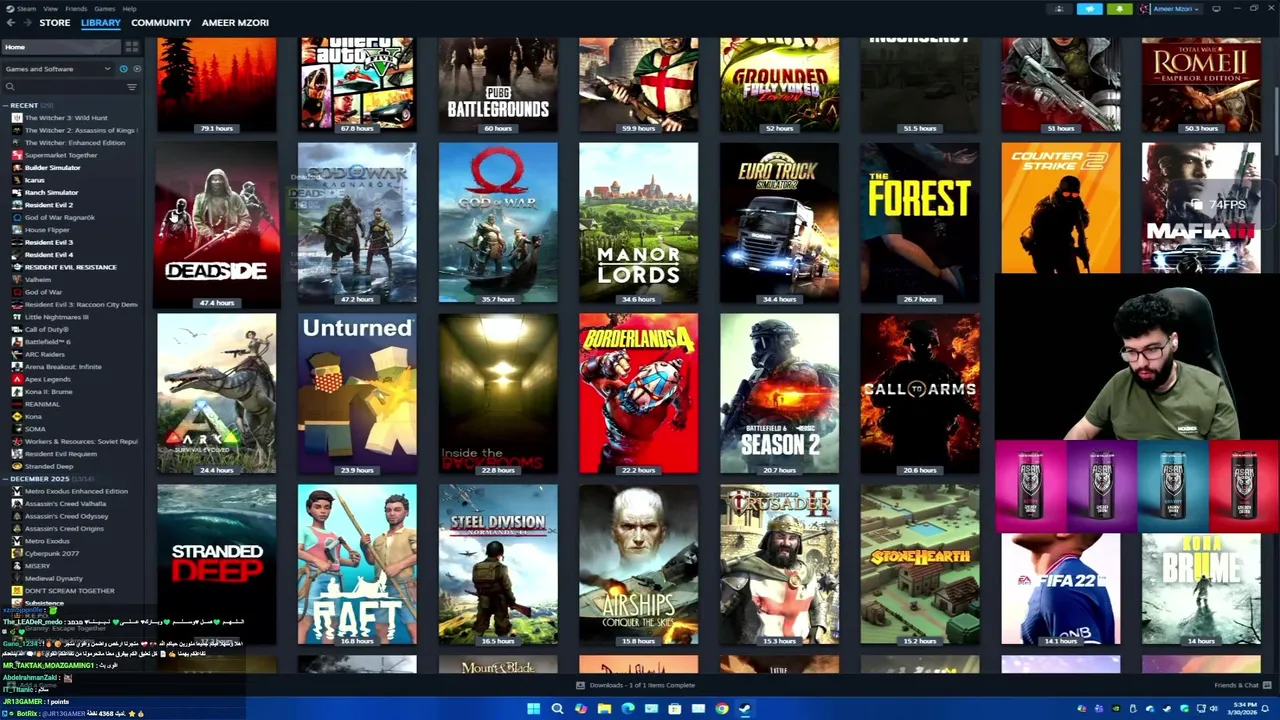Screen dimensions: 1280x720
Task: Open the Windows Start menu
Action: click(x=534, y=709)
